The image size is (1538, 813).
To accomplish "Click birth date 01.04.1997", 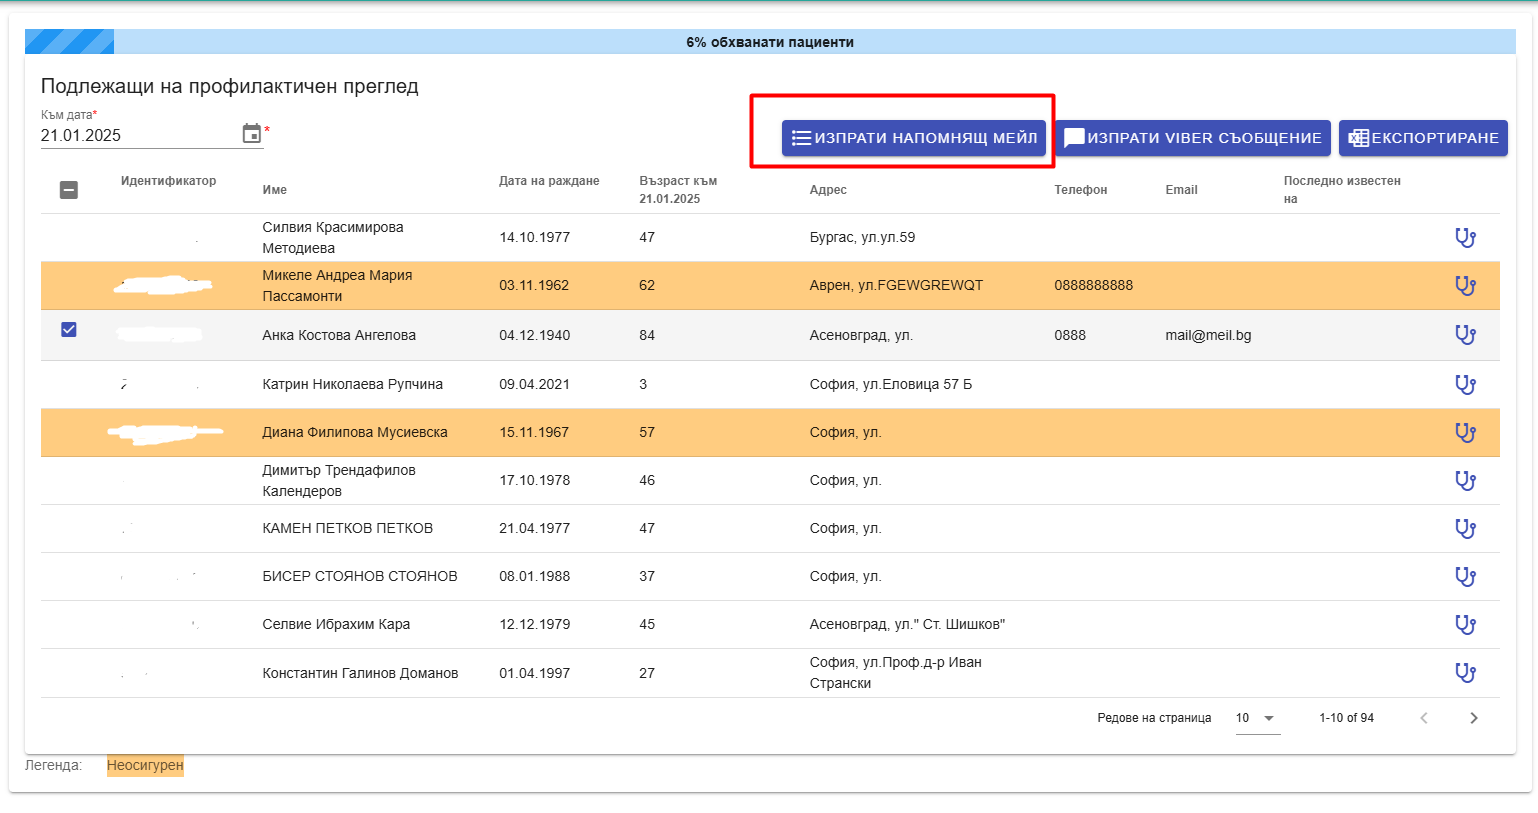I will (x=534, y=673).
